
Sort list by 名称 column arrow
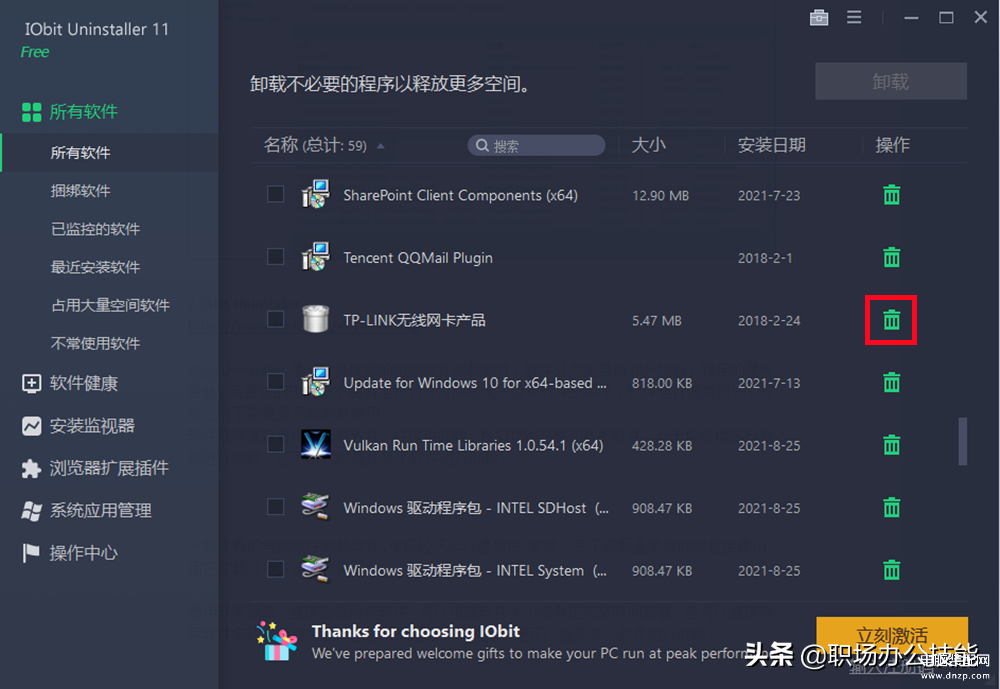coord(381,146)
